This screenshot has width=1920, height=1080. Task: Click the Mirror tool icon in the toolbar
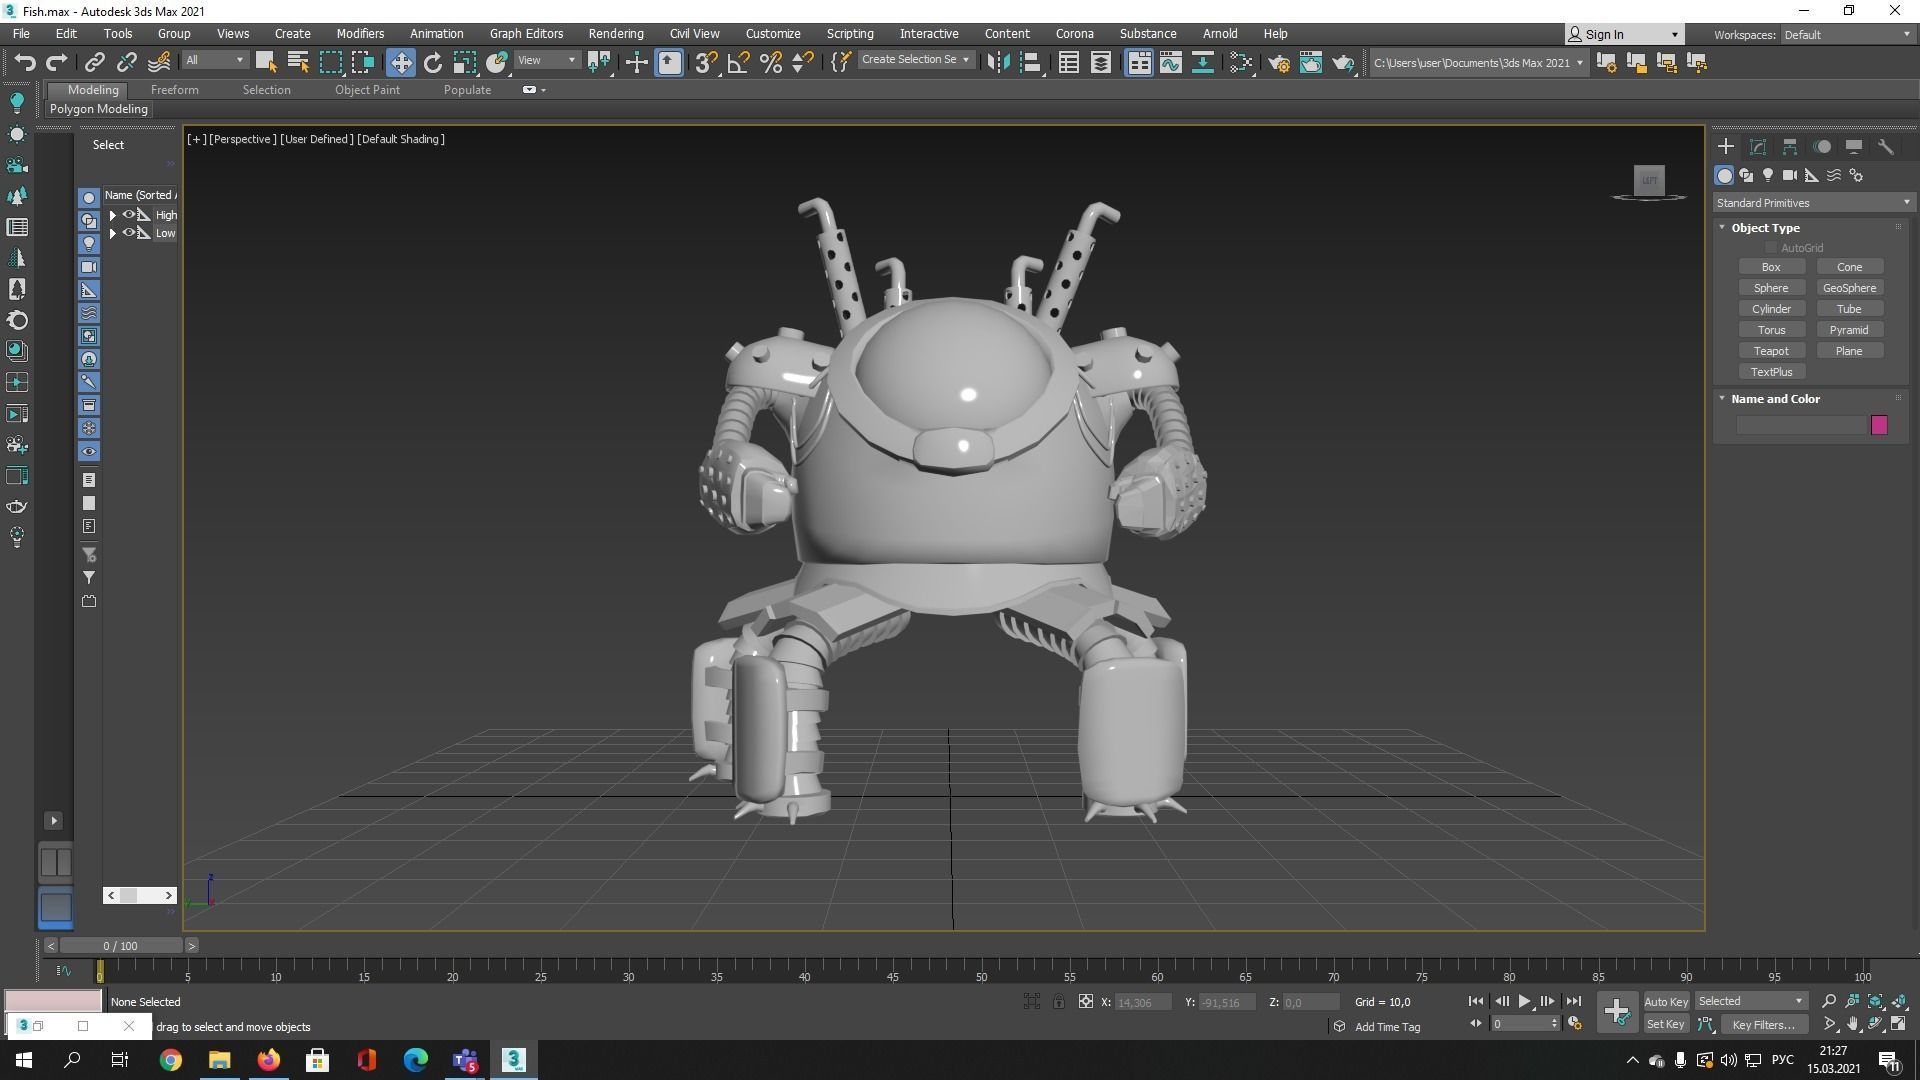pos(997,63)
